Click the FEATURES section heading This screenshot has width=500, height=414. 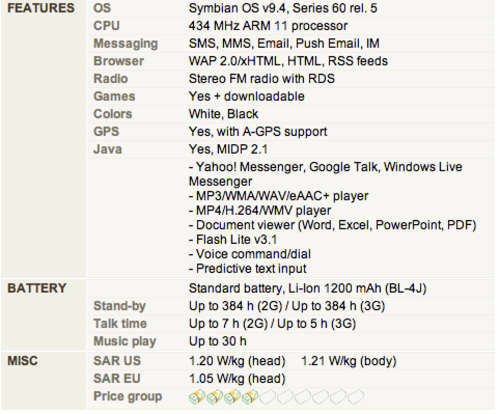click(x=41, y=8)
